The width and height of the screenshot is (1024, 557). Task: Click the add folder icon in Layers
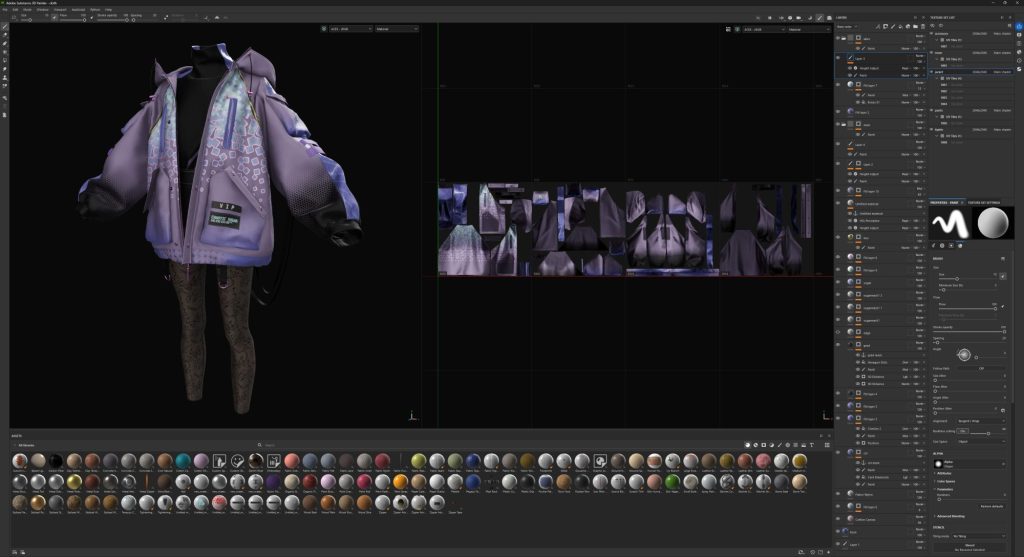(x=913, y=28)
